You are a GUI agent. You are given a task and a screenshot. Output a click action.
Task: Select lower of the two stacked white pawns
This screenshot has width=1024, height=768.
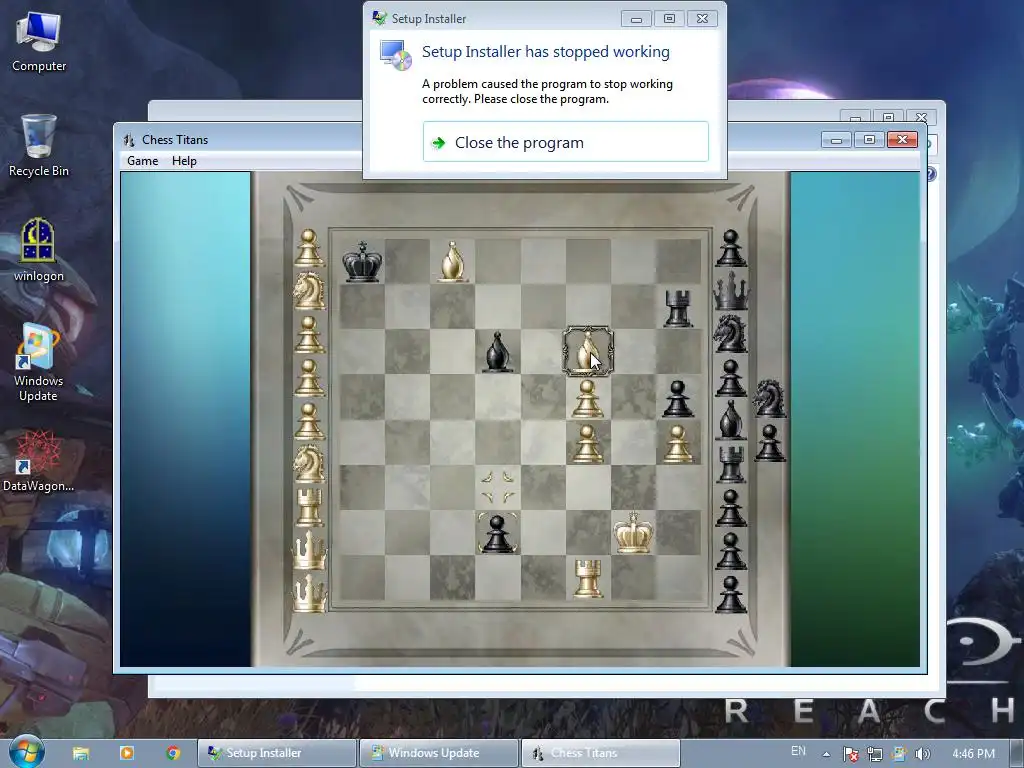click(x=588, y=443)
